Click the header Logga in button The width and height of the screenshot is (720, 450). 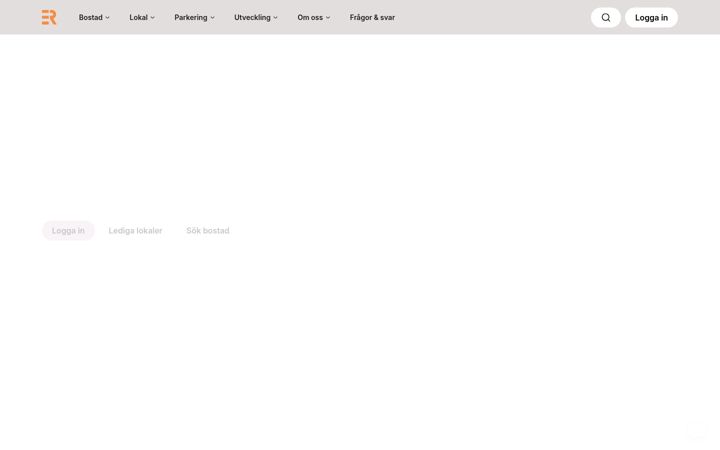click(651, 17)
